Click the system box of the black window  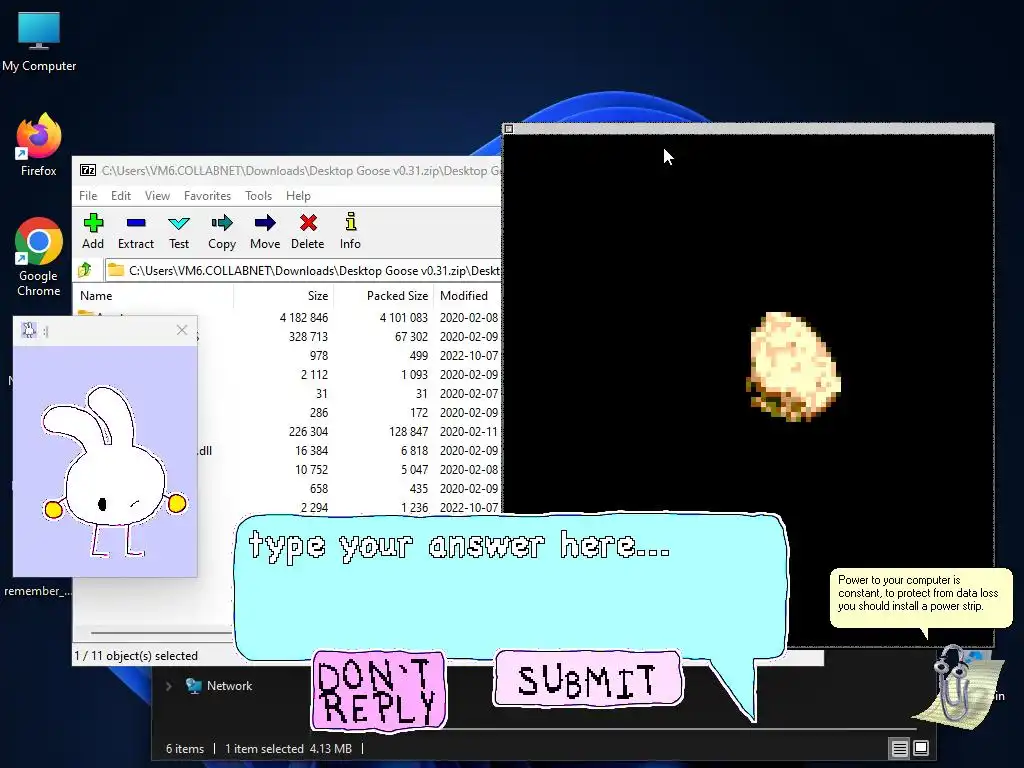pyautogui.click(x=509, y=129)
